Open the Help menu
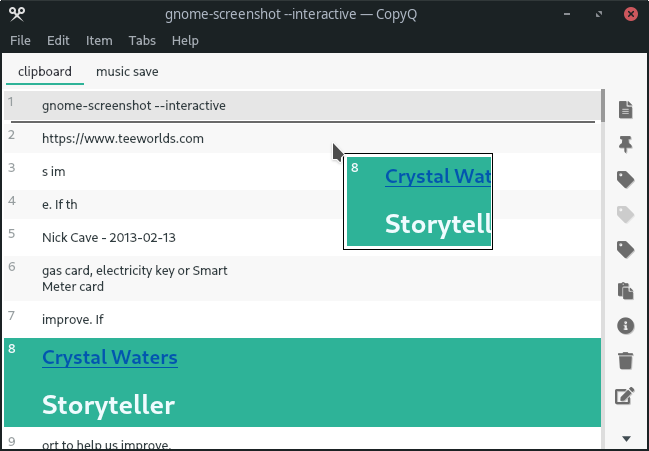The height and width of the screenshot is (451, 649). (185, 41)
